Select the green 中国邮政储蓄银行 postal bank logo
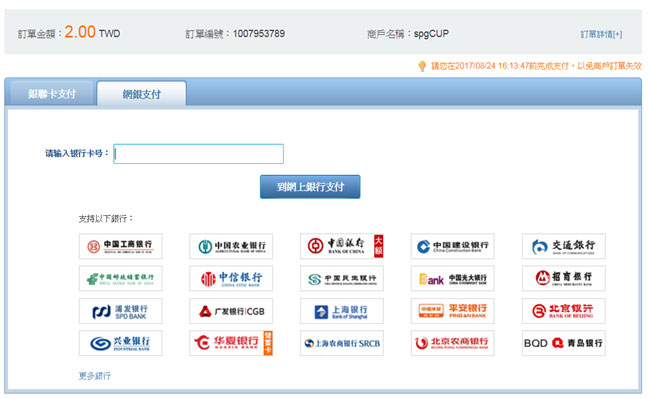Viewport: 648px width, 398px height. (x=121, y=279)
